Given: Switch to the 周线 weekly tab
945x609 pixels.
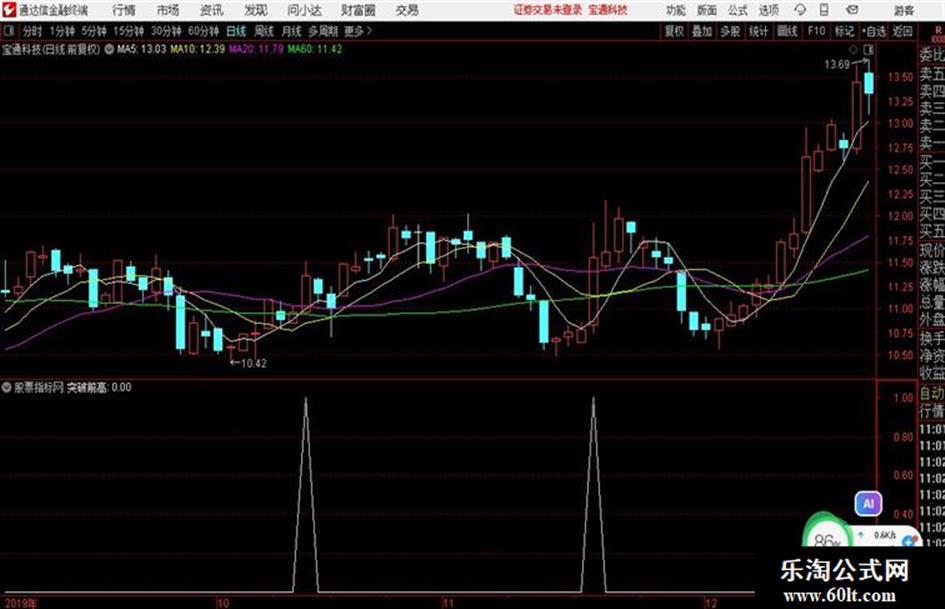Looking at the screenshot, I should [x=264, y=31].
